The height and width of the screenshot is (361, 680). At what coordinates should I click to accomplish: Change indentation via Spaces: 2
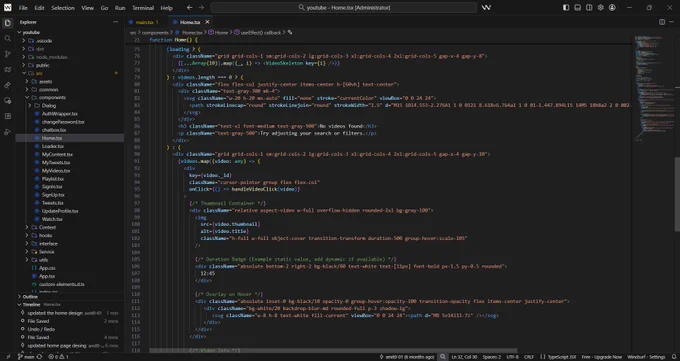point(492,357)
